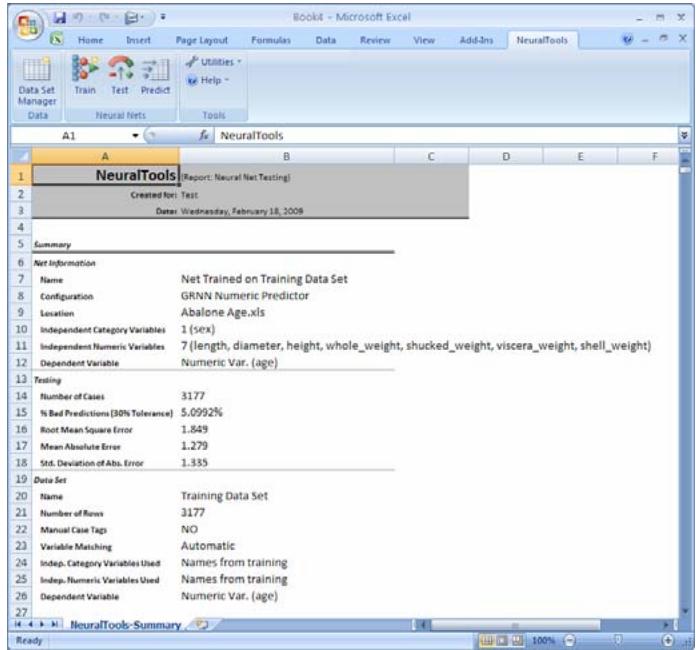
Task: Go to previous sheet navigation arrow
Action: (31, 624)
